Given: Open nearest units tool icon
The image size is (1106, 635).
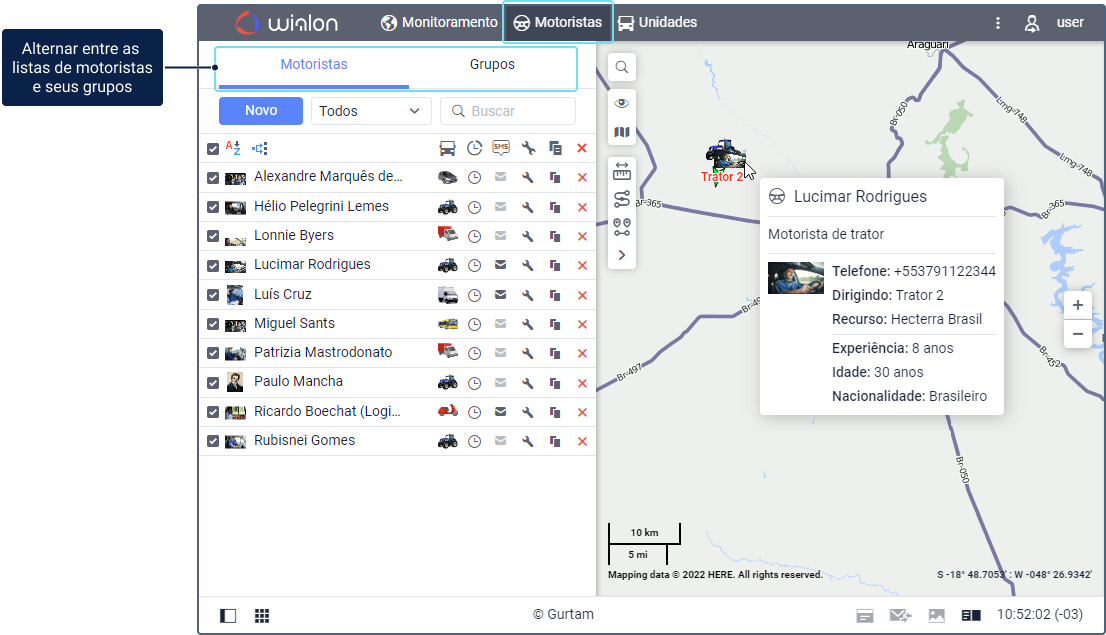Looking at the screenshot, I should 621,227.
